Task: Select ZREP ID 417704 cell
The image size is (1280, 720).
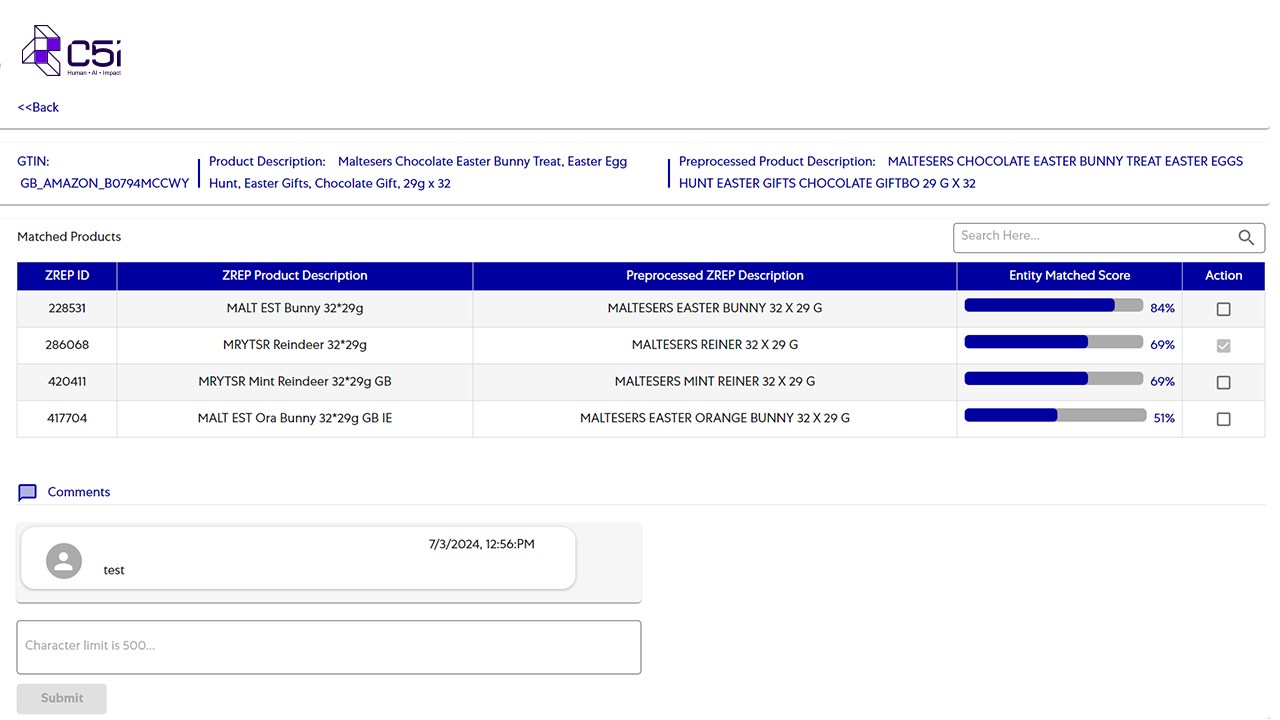Action: (x=67, y=419)
